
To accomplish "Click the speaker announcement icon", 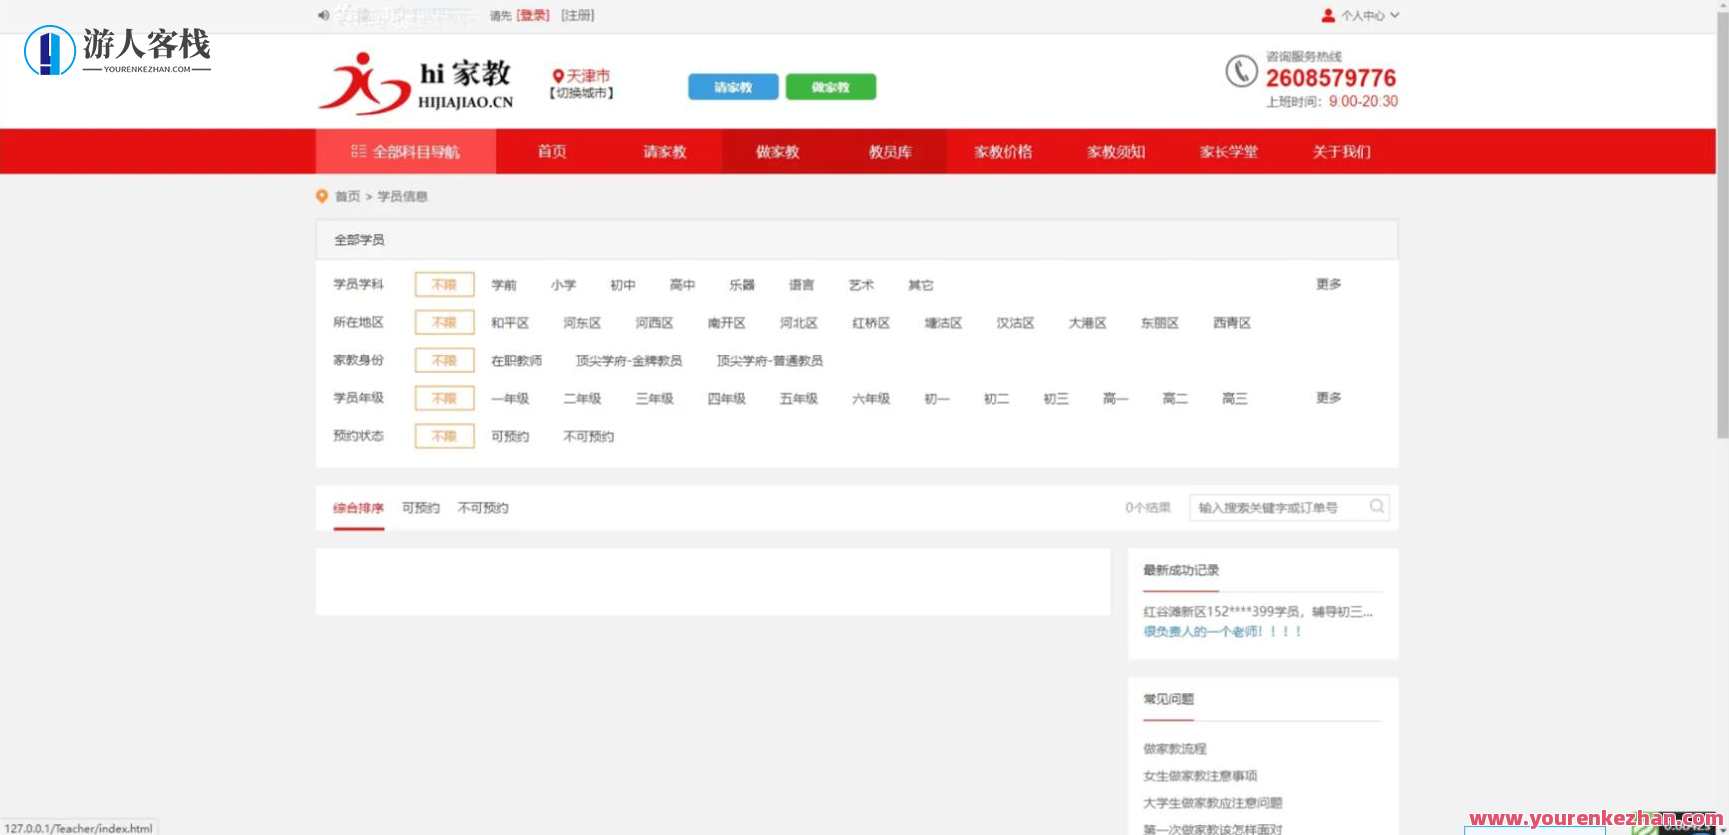I will point(323,15).
